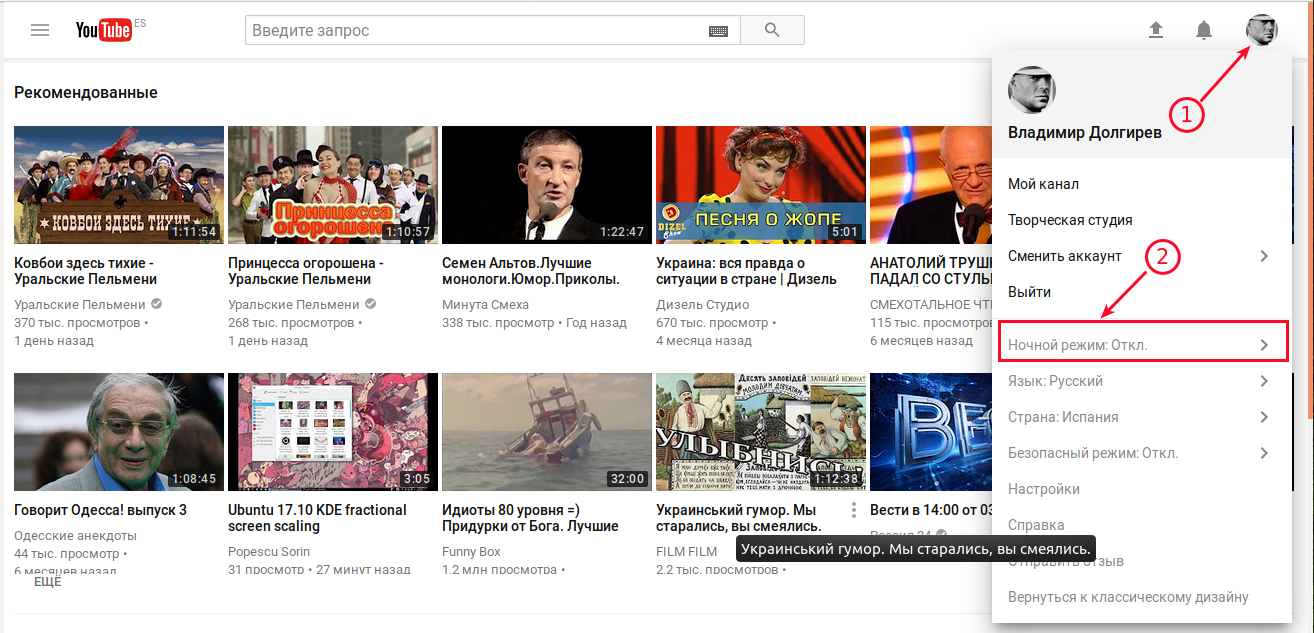Viewport: 1314px width, 633px height.
Task: Click the account avatar in header
Action: tap(1261, 30)
